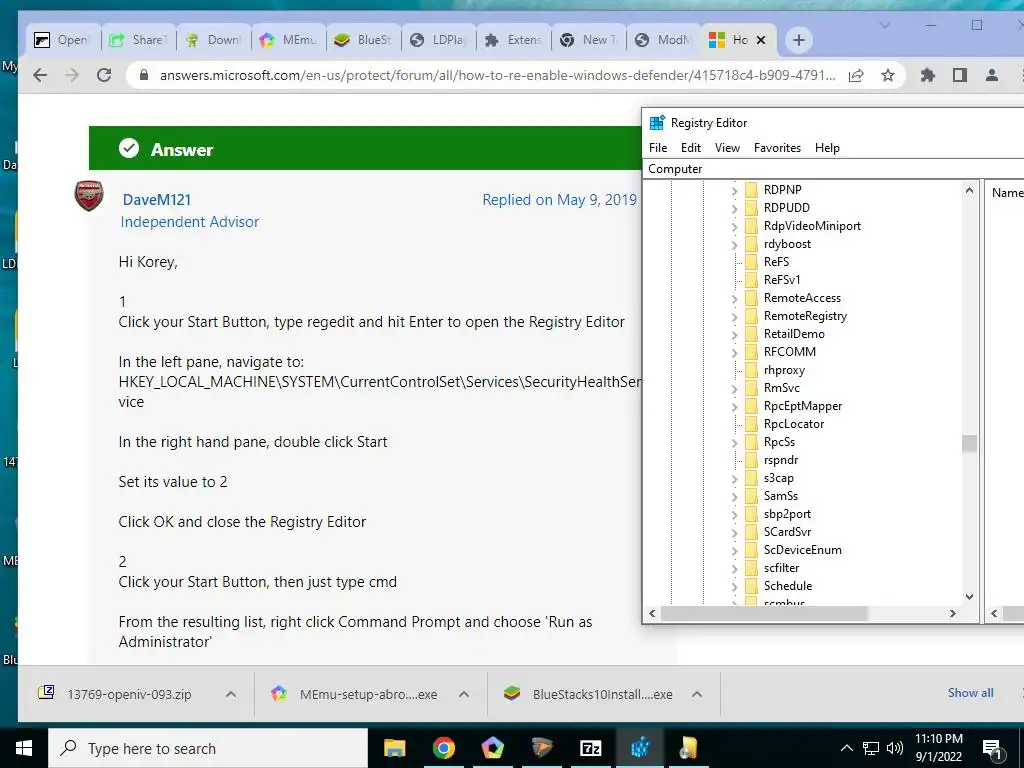Screen dimensions: 1024x768
Task: Open Registry Editor Favorites menu
Action: 777,148
